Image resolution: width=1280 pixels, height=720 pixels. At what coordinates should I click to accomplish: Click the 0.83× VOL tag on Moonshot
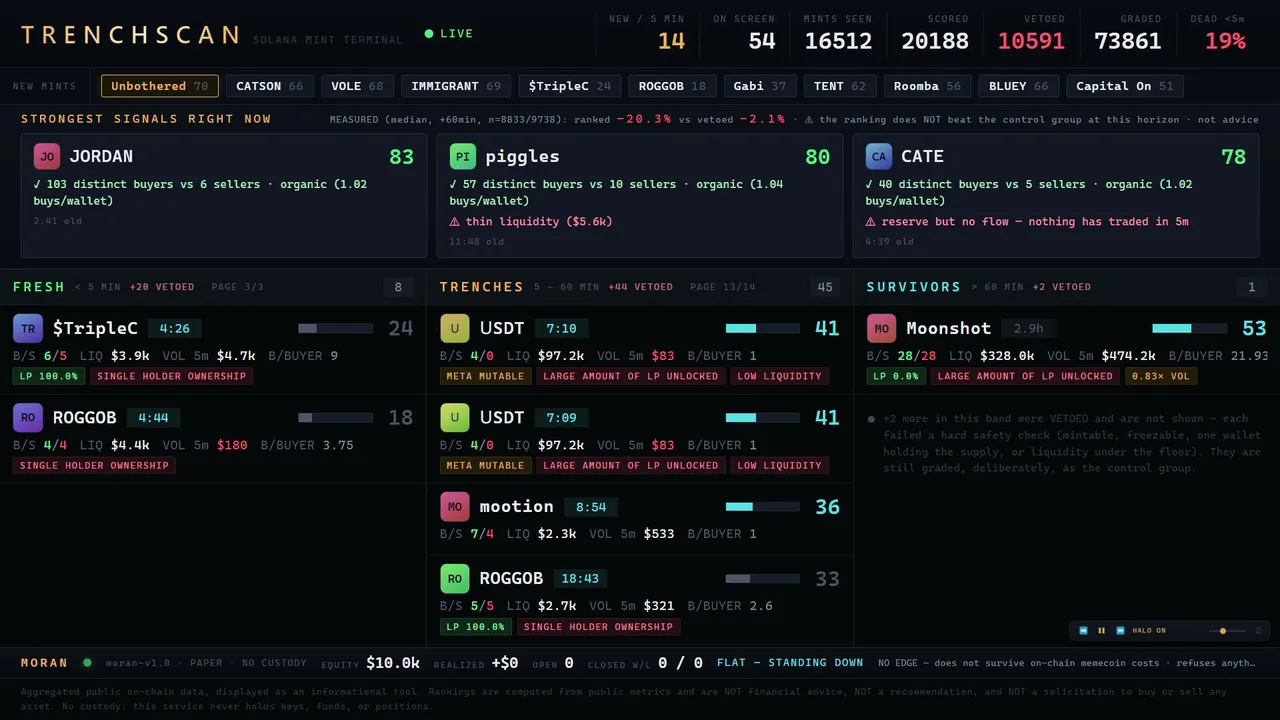1160,376
